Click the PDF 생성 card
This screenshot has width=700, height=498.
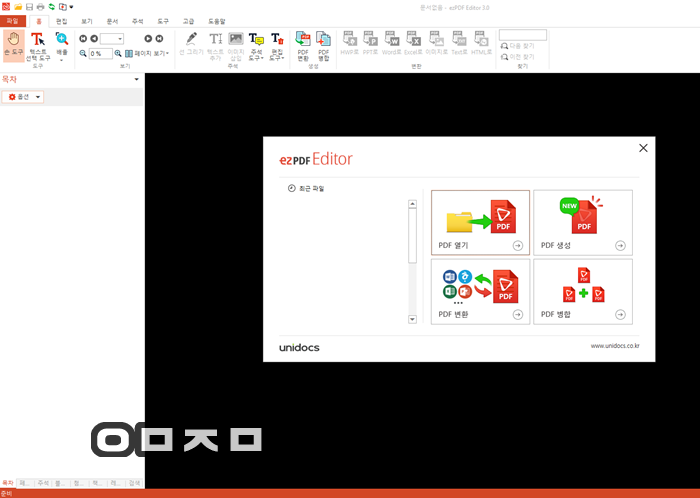tap(583, 223)
